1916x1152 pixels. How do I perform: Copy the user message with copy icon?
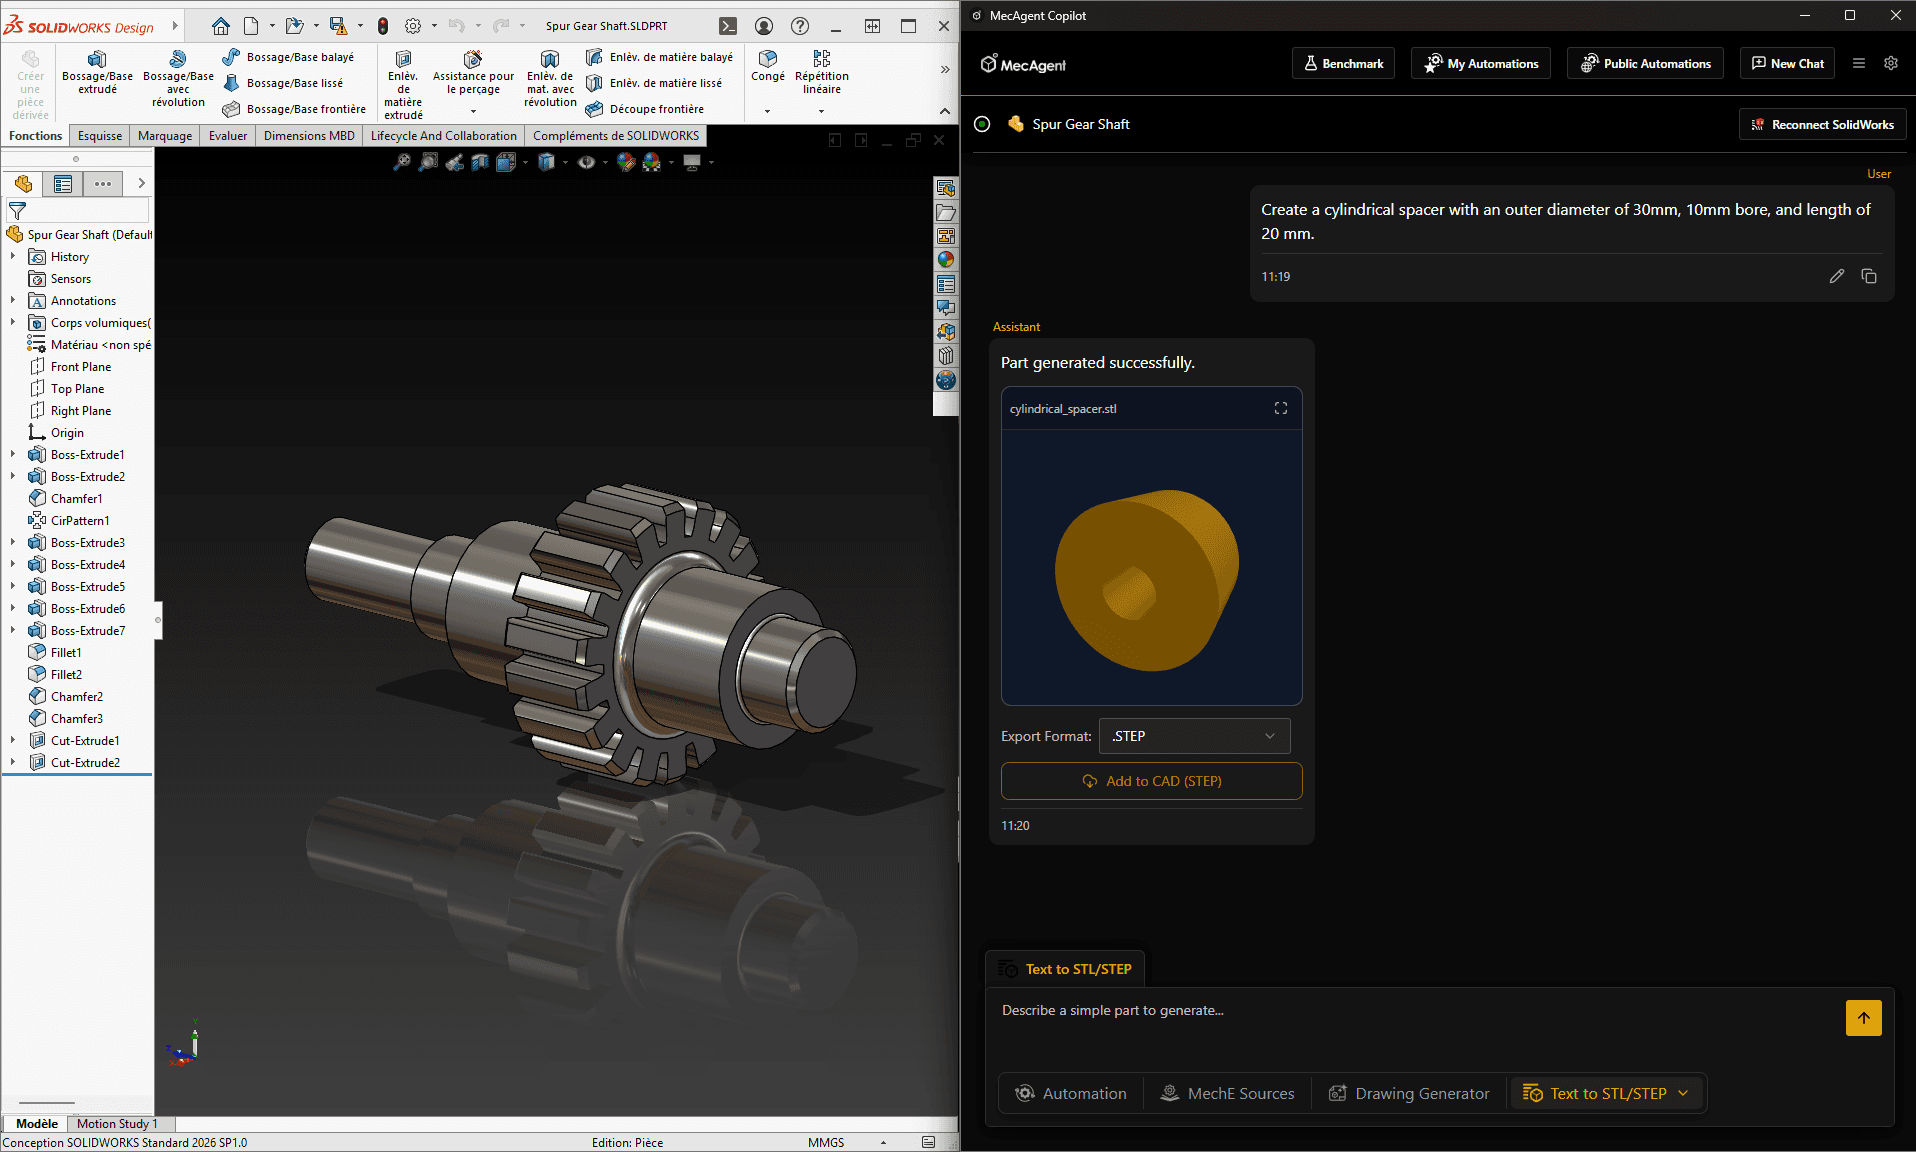pyautogui.click(x=1868, y=276)
